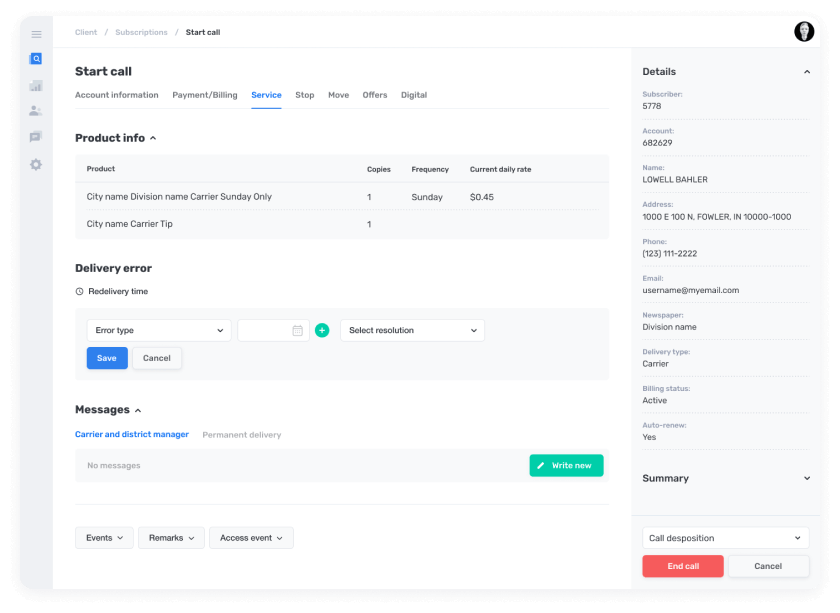This screenshot has height=613, width=840.
Task: Open the reports chart icon in the sidebar
Action: pos(36,85)
